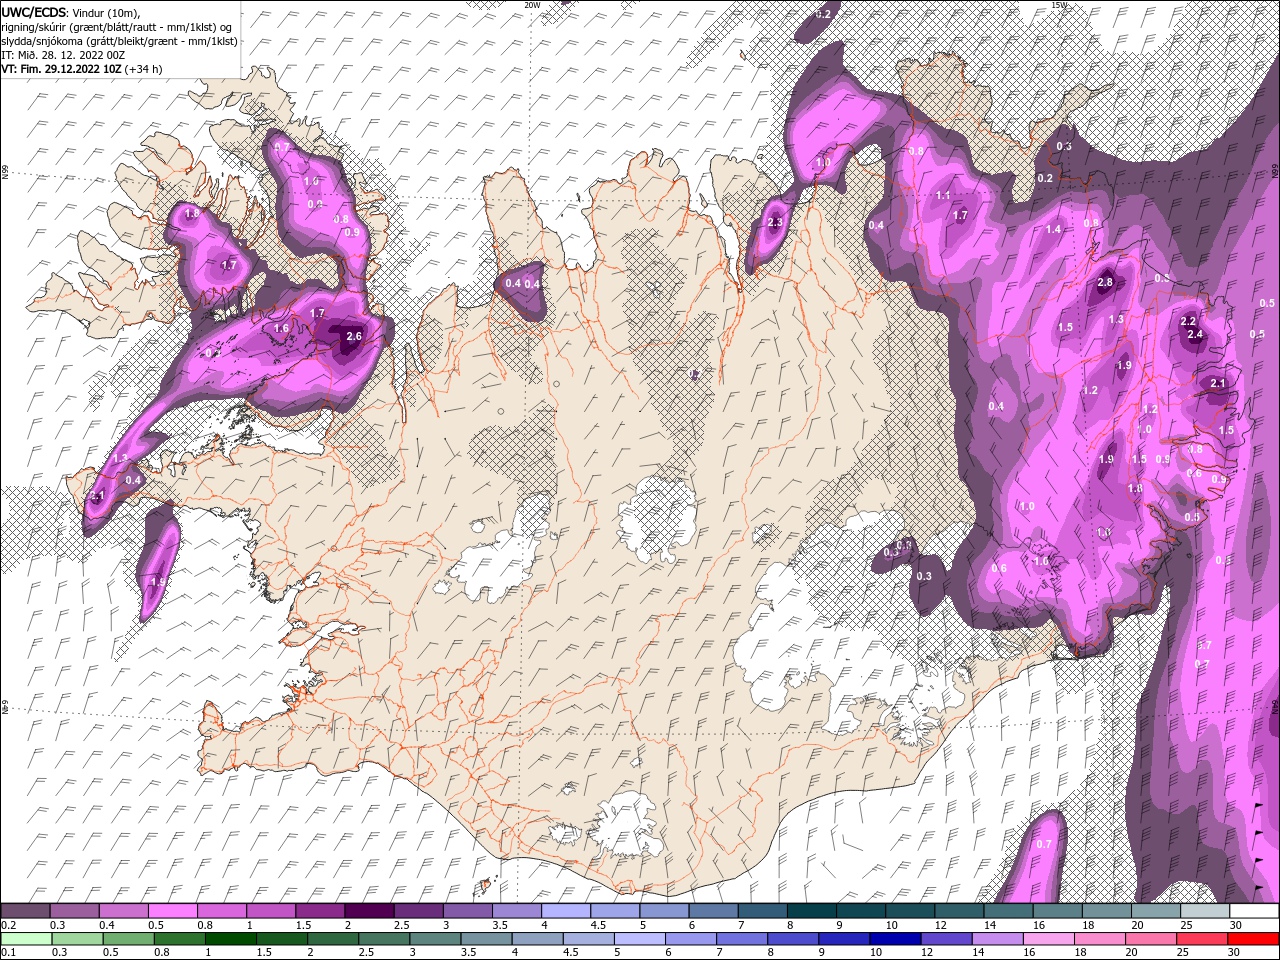Click the 2.2 snowfall value on map
This screenshot has width=1280, height=960.
[1188, 322]
